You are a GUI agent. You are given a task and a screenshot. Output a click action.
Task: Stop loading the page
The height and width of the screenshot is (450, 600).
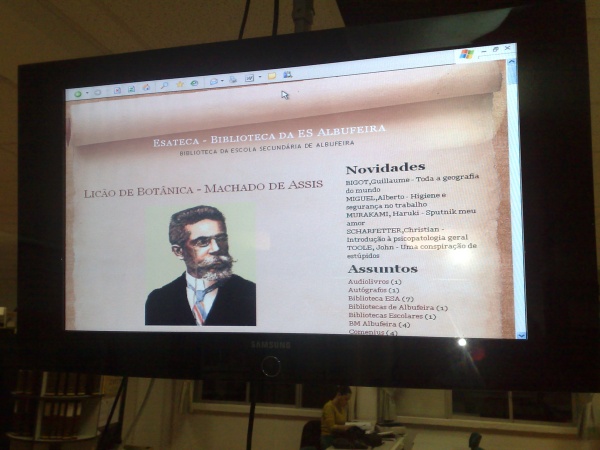click(x=117, y=90)
